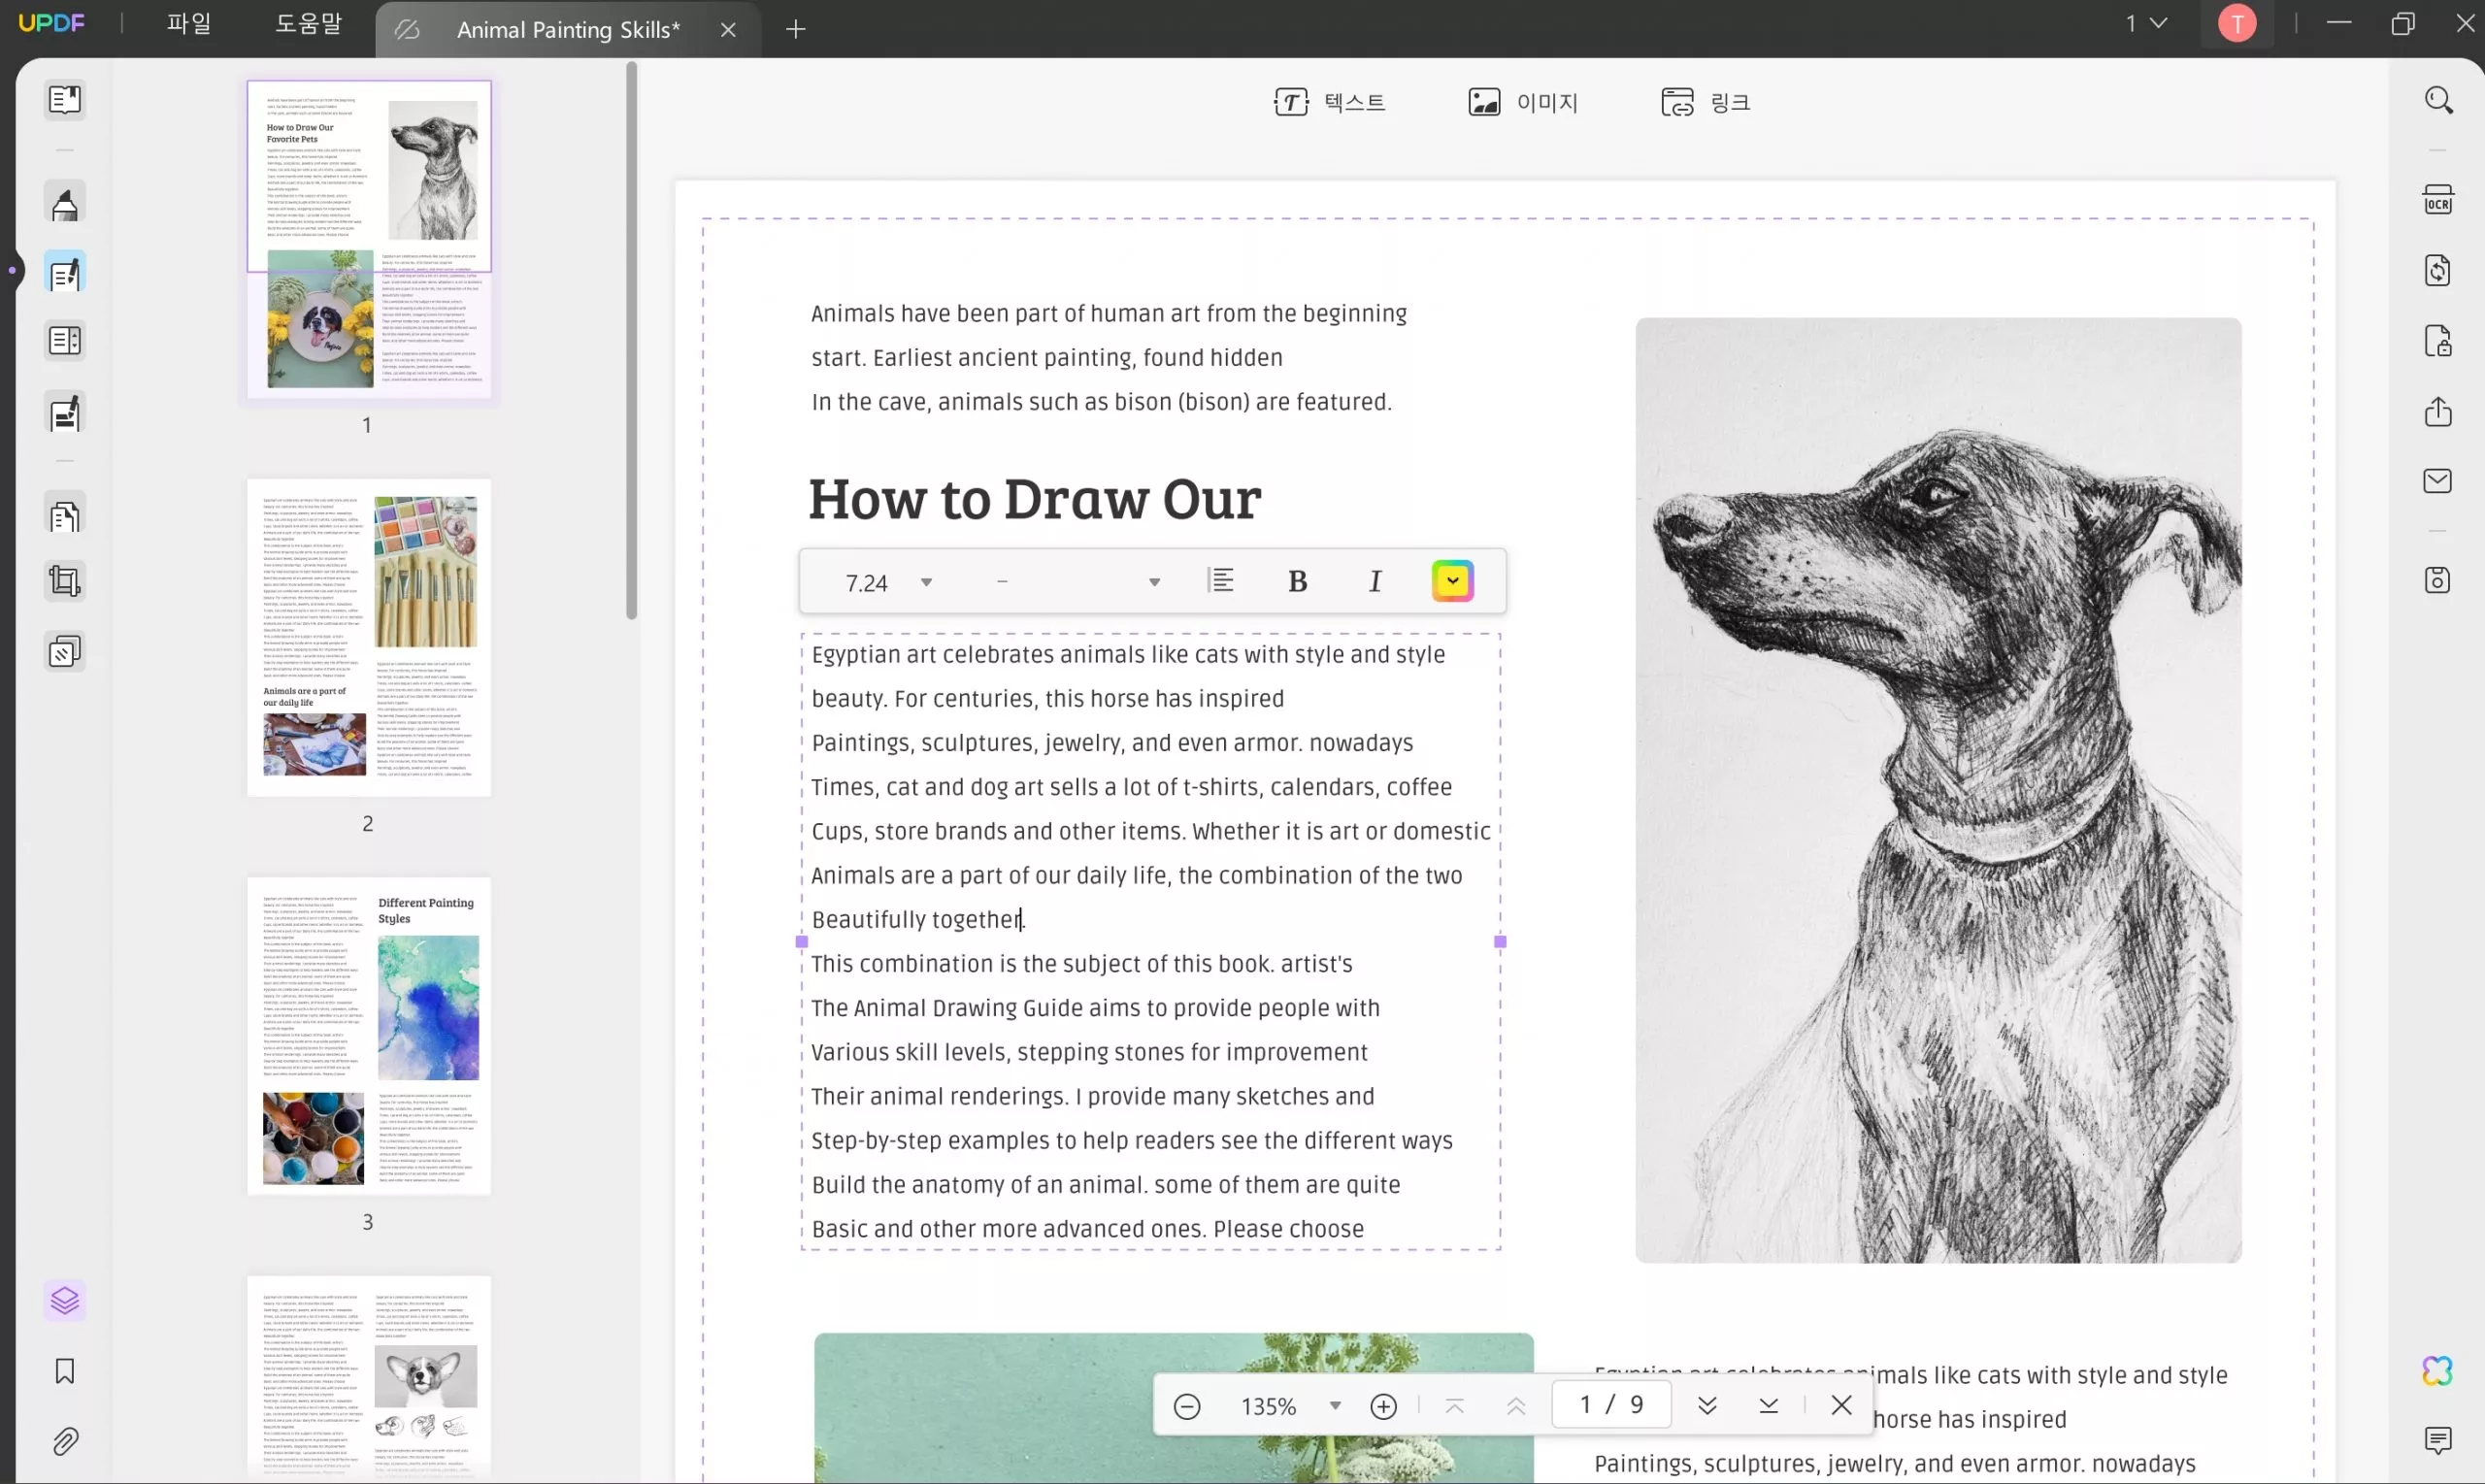Image resolution: width=2485 pixels, height=1484 pixels.
Task: Choose the 링크 add link tool
Action: 1705,102
